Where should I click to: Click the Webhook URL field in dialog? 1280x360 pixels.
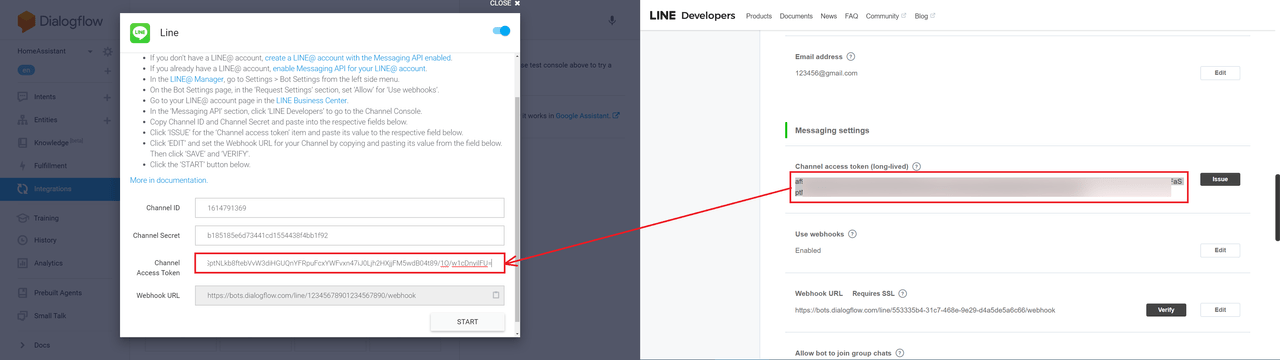[x=349, y=295]
